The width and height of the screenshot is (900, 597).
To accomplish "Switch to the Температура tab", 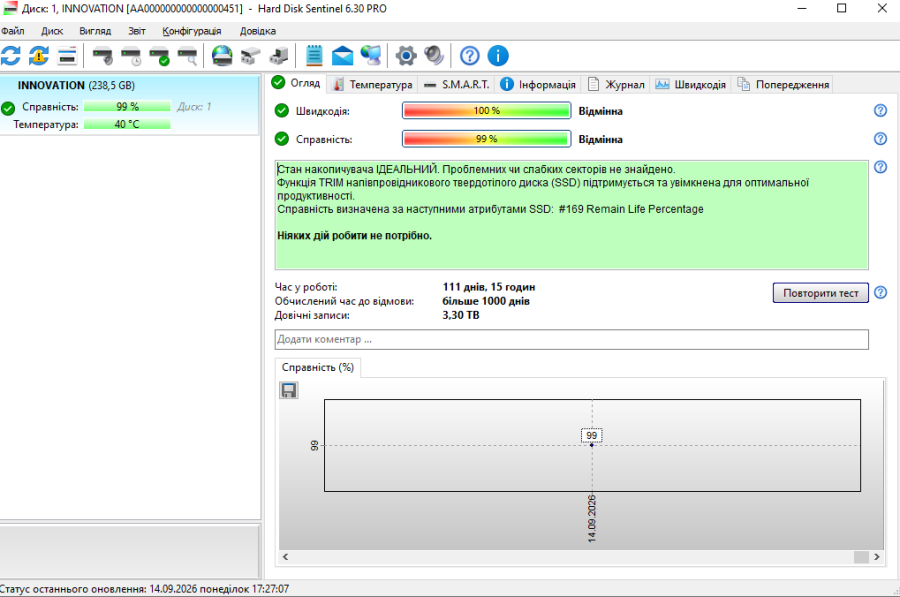I will click(x=373, y=84).
